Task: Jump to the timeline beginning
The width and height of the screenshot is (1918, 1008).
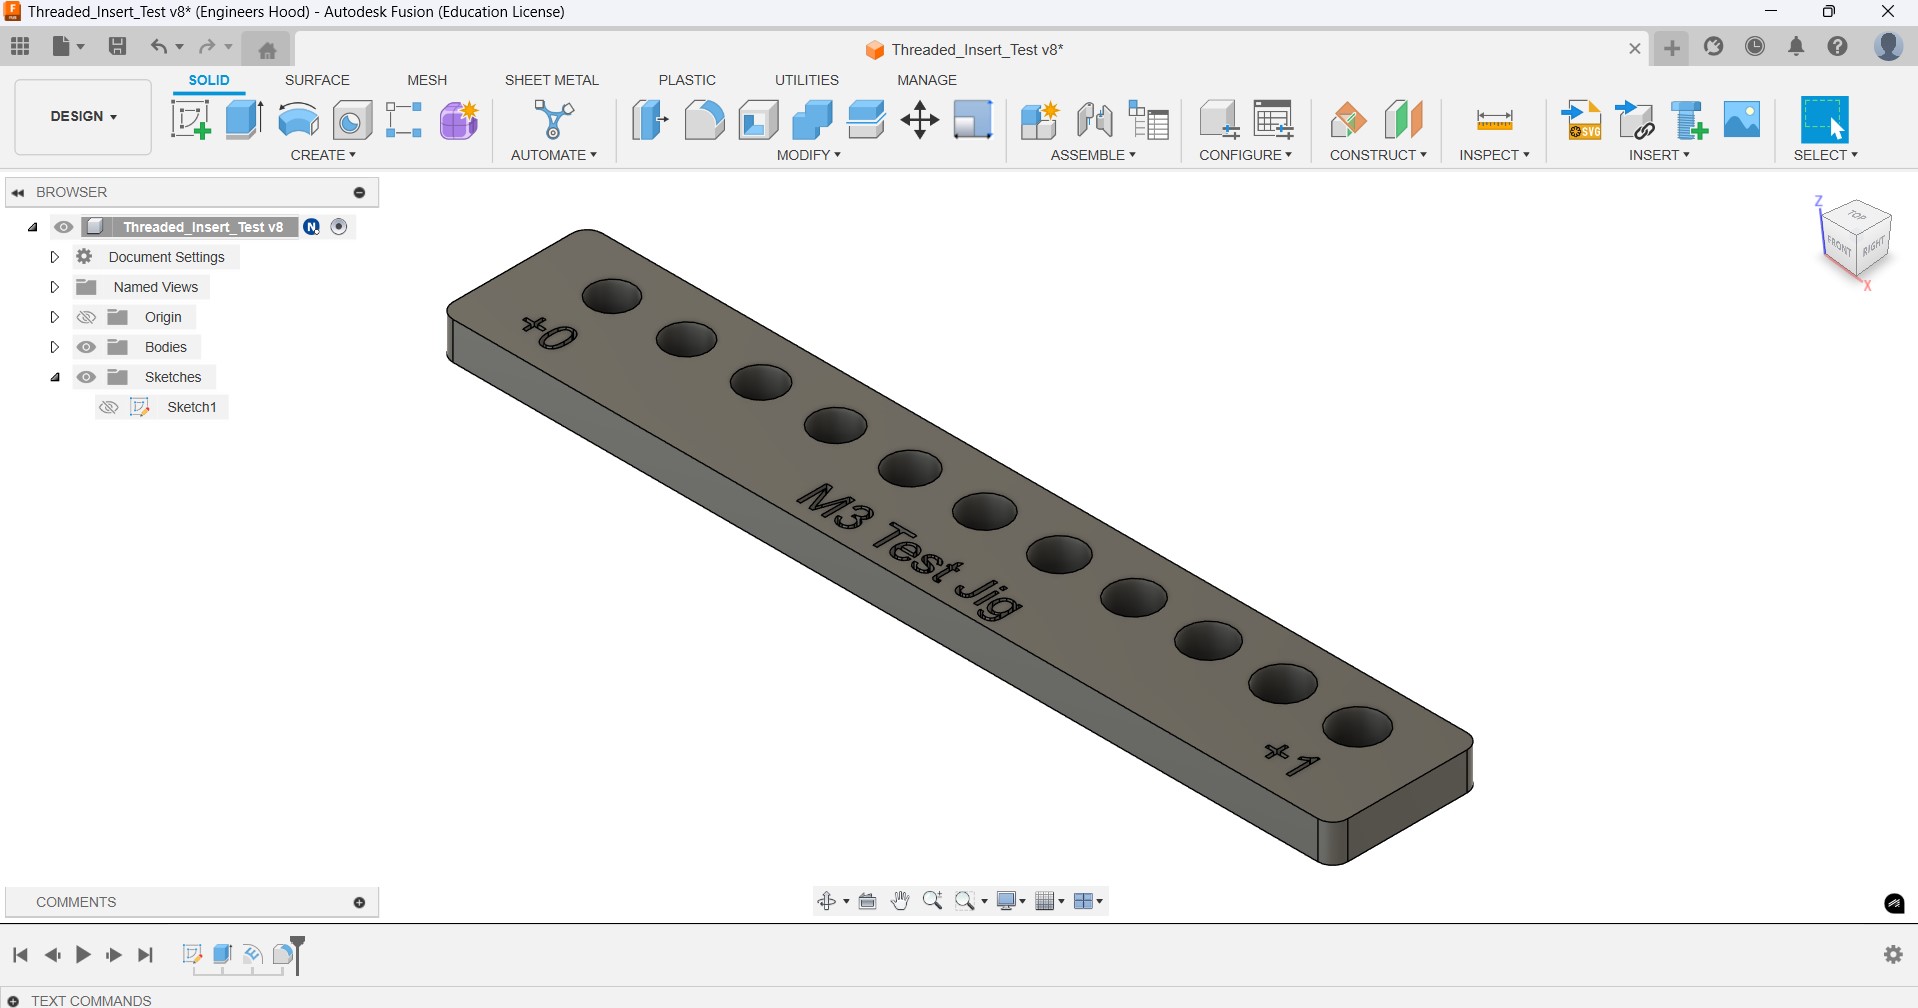Action: [x=20, y=955]
